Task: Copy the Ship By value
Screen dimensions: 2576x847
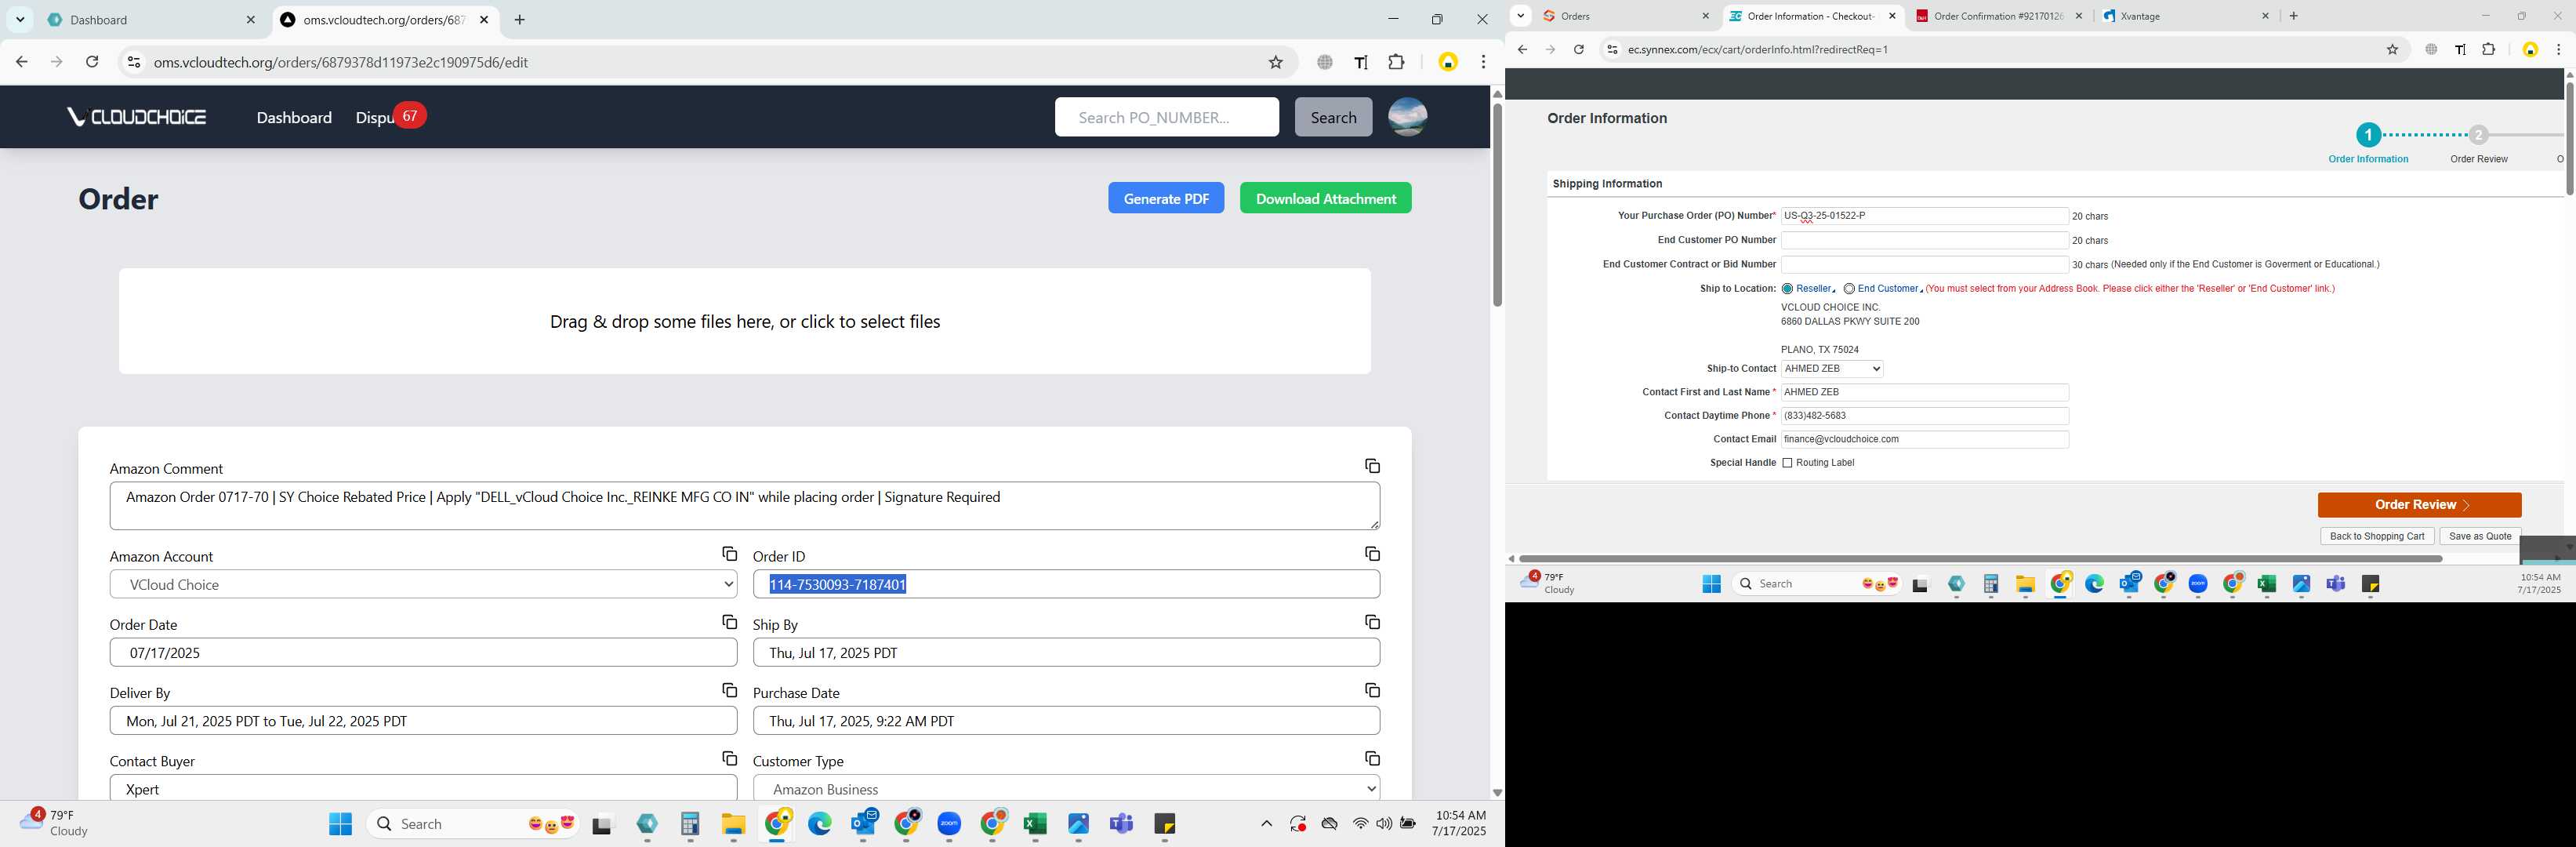Action: pos(1372,622)
